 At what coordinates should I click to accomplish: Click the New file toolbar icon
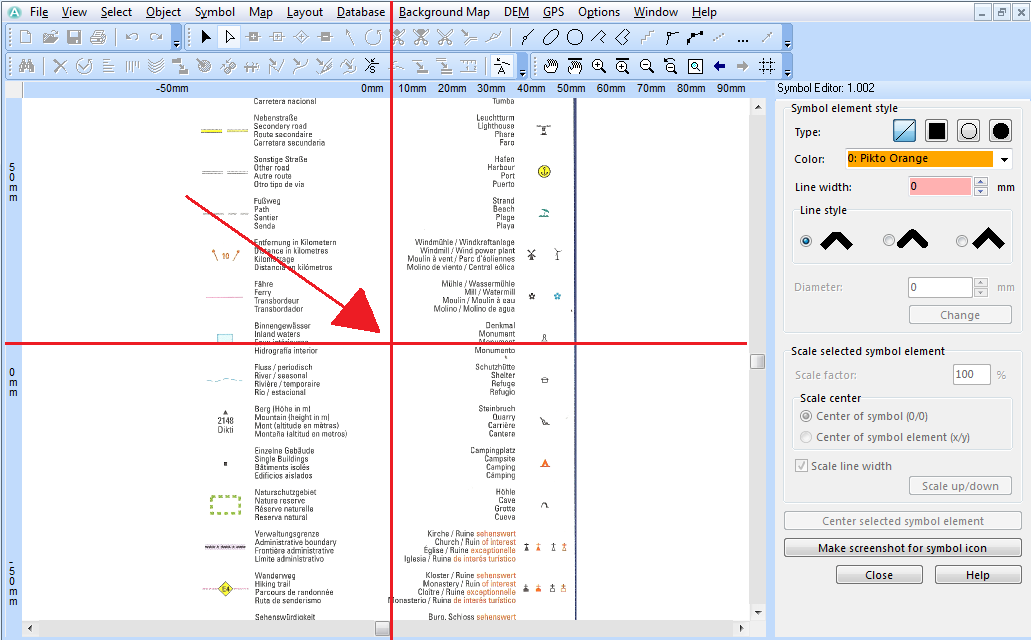[26, 37]
